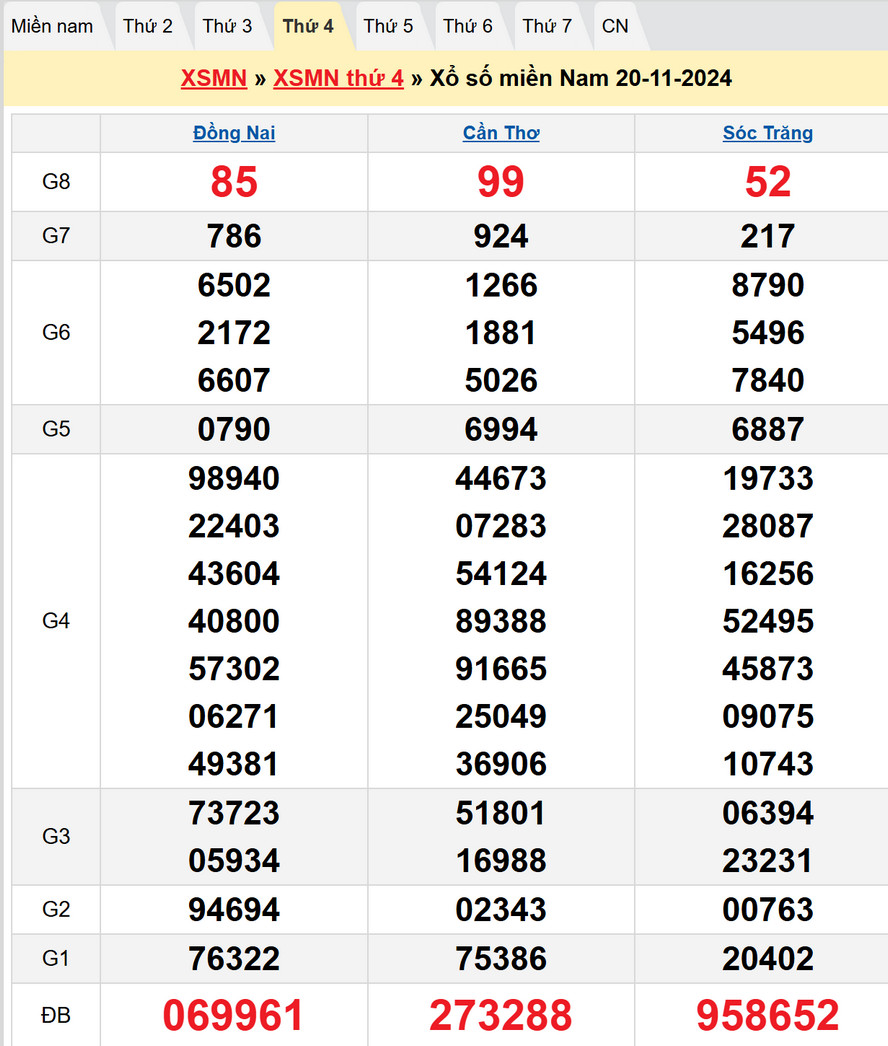Click the G8 number 85

pyautogui.click(x=234, y=182)
